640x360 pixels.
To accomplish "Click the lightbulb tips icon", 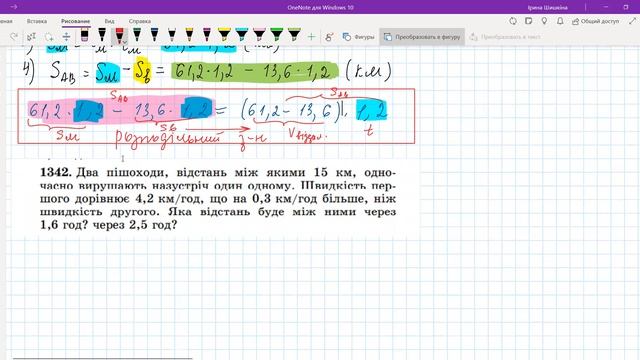I will (544, 21).
